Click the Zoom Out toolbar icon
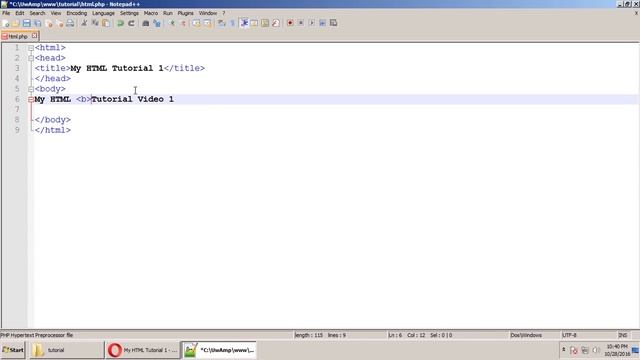This screenshot has height=360, width=640. click(x=183, y=23)
